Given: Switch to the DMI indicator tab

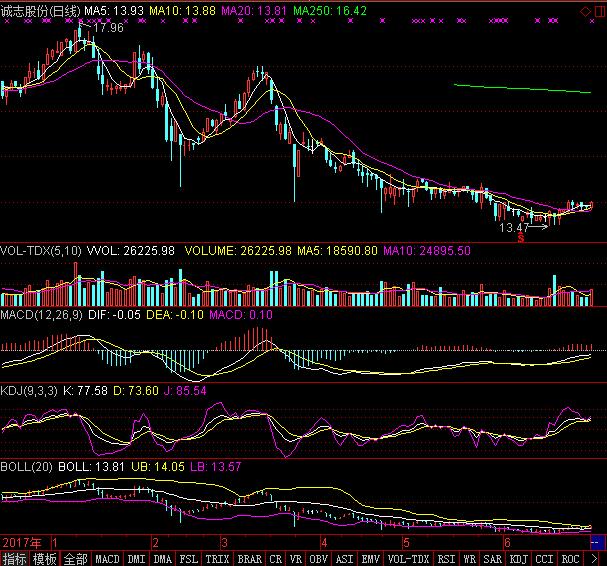Looking at the screenshot, I should coord(136,559).
